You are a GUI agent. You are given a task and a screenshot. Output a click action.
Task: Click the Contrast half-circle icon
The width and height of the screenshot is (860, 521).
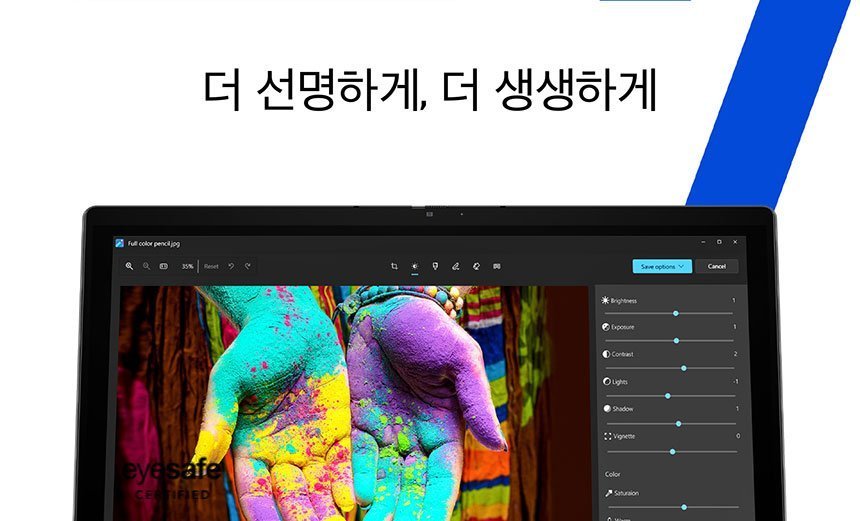click(606, 354)
